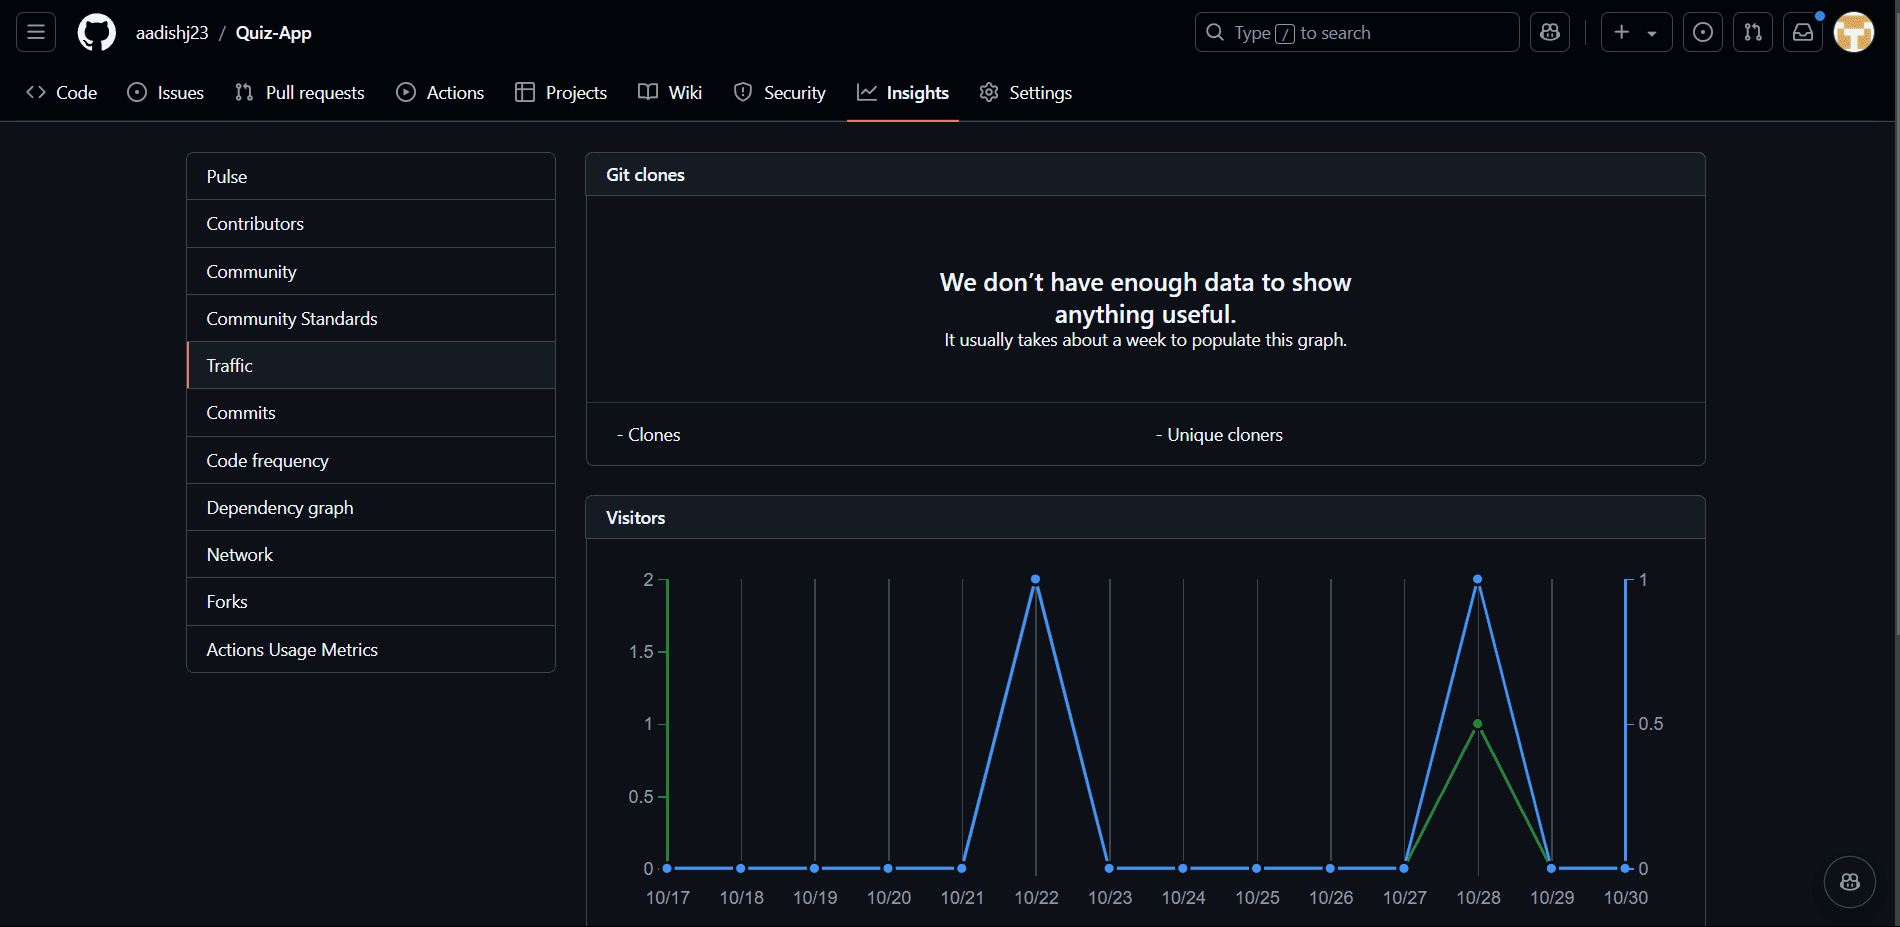Open Forks in the sidebar
Viewport: 1900px width, 927px height.
tap(371, 601)
